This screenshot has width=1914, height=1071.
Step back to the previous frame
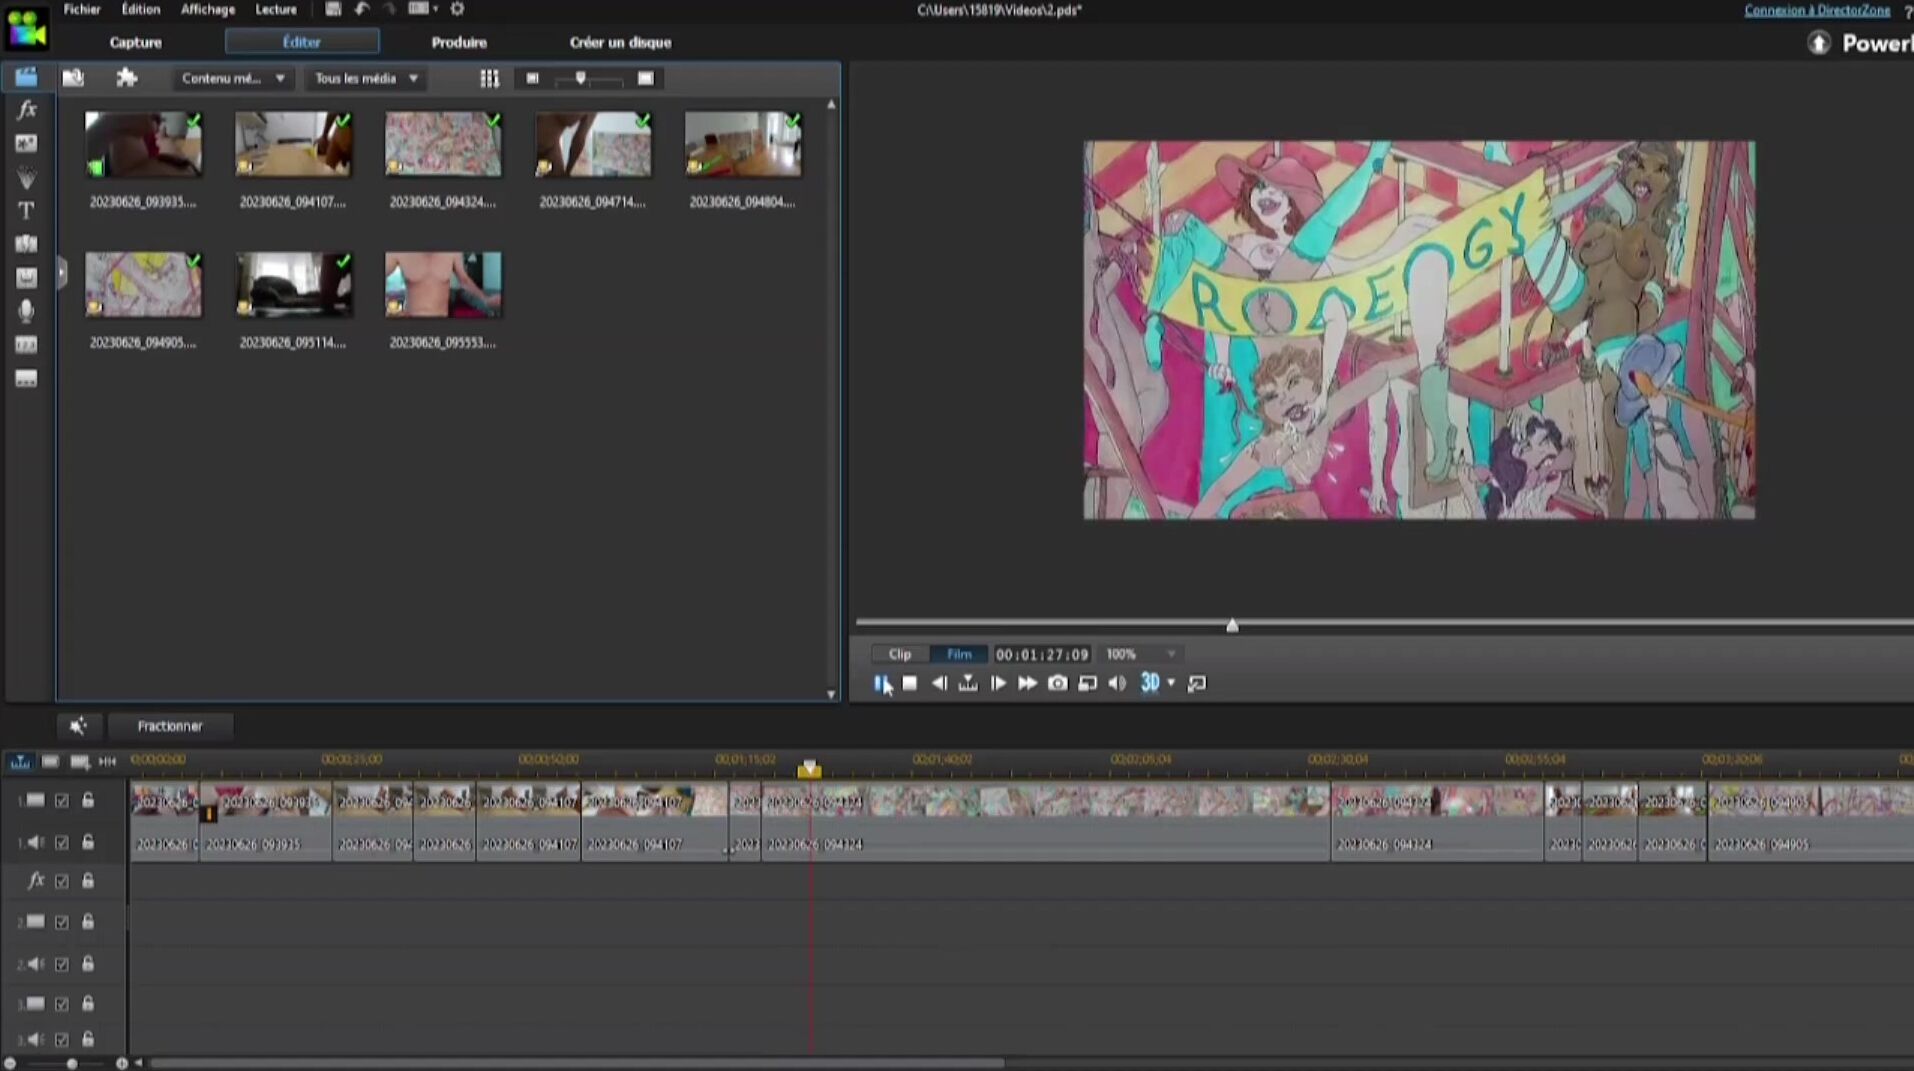coord(938,683)
